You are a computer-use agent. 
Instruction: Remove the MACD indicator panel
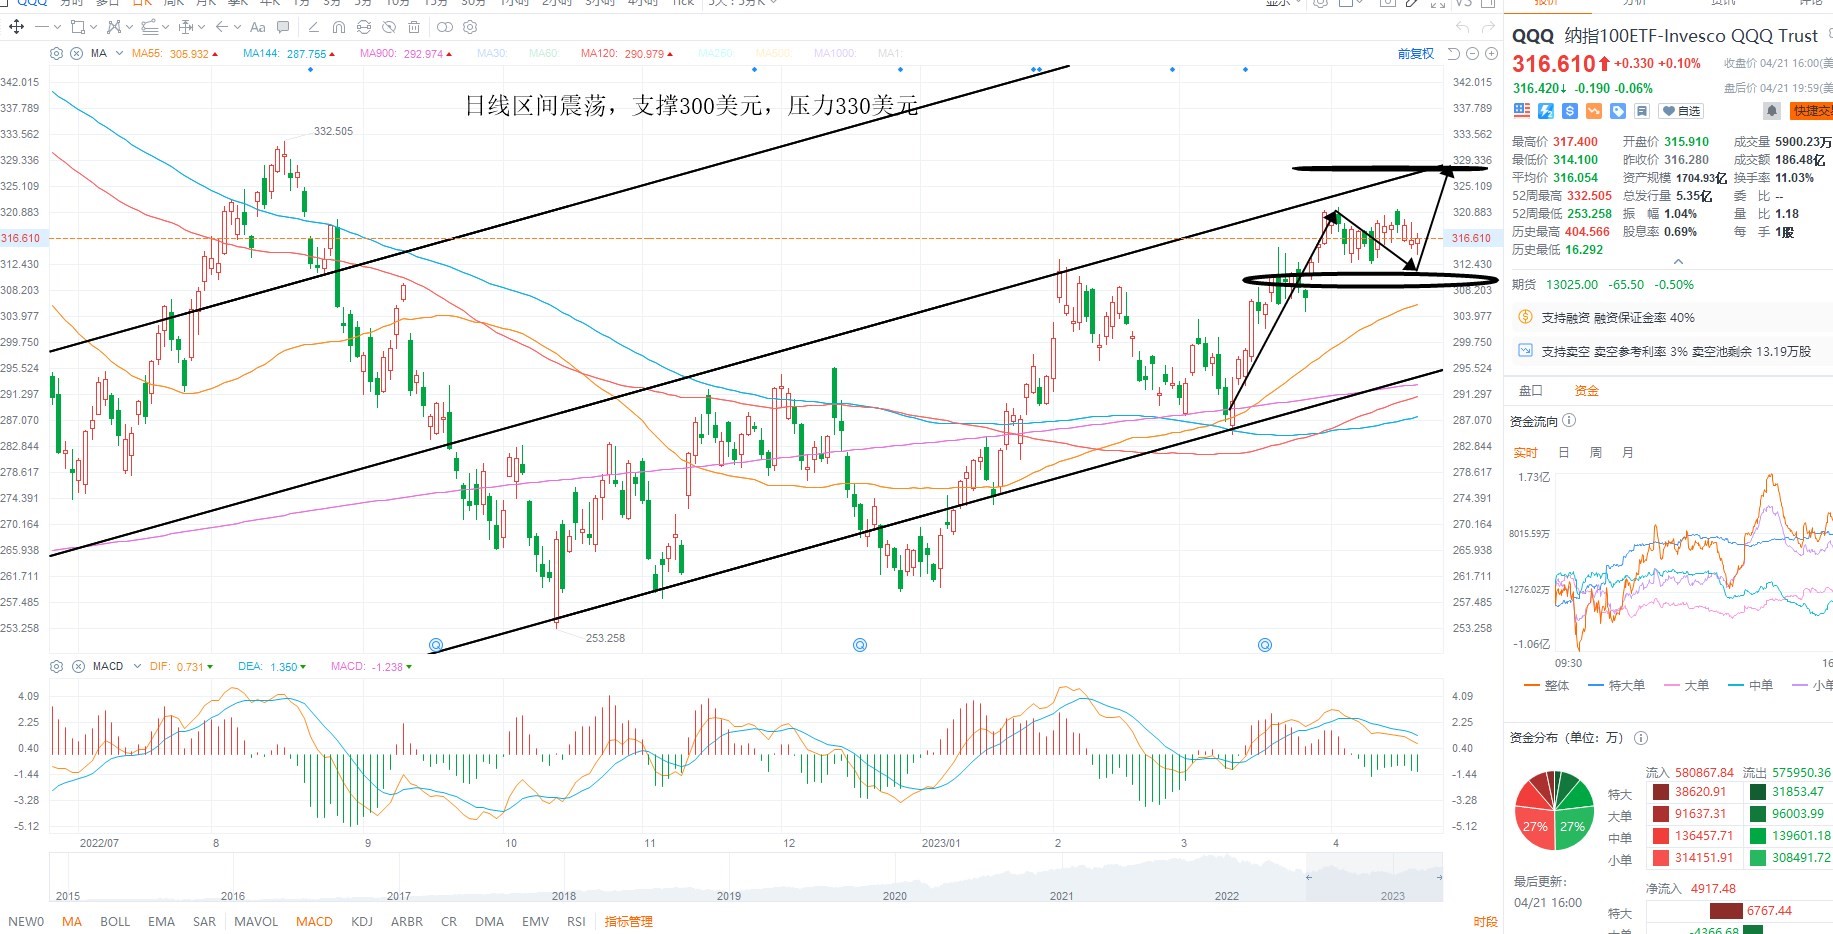(78, 666)
